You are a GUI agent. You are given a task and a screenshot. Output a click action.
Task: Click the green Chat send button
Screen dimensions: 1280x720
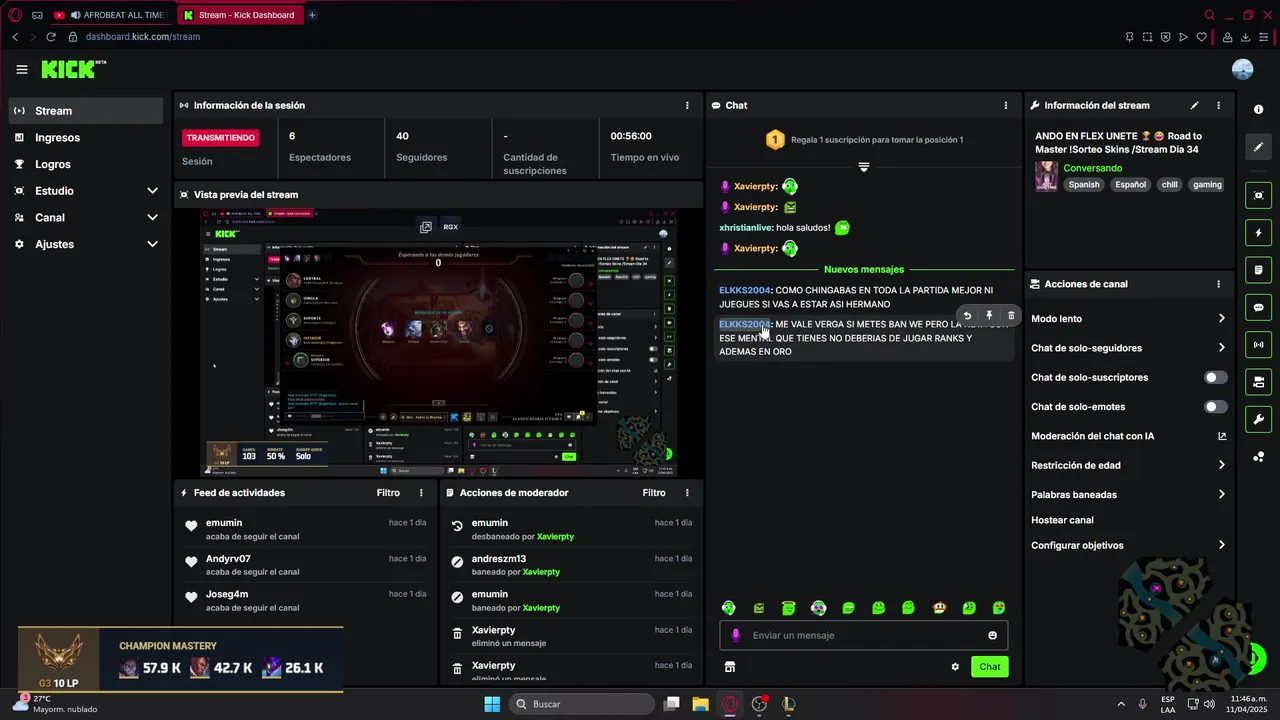[989, 667]
